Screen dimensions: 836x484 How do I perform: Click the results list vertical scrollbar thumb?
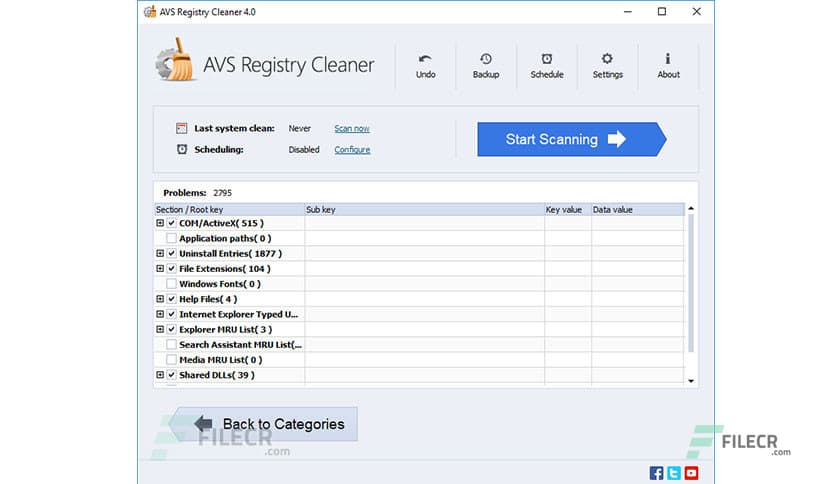(x=691, y=283)
